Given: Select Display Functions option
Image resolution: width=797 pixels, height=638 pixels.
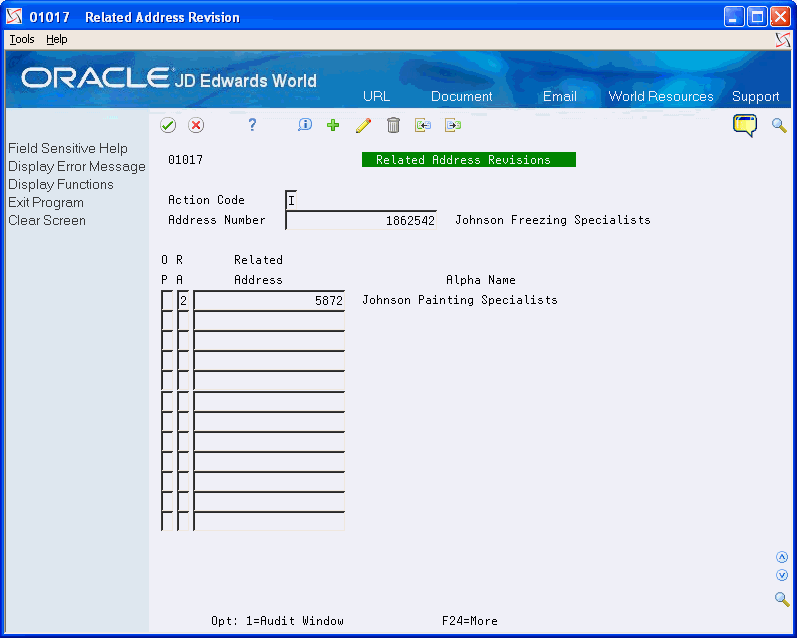Looking at the screenshot, I should point(60,185).
